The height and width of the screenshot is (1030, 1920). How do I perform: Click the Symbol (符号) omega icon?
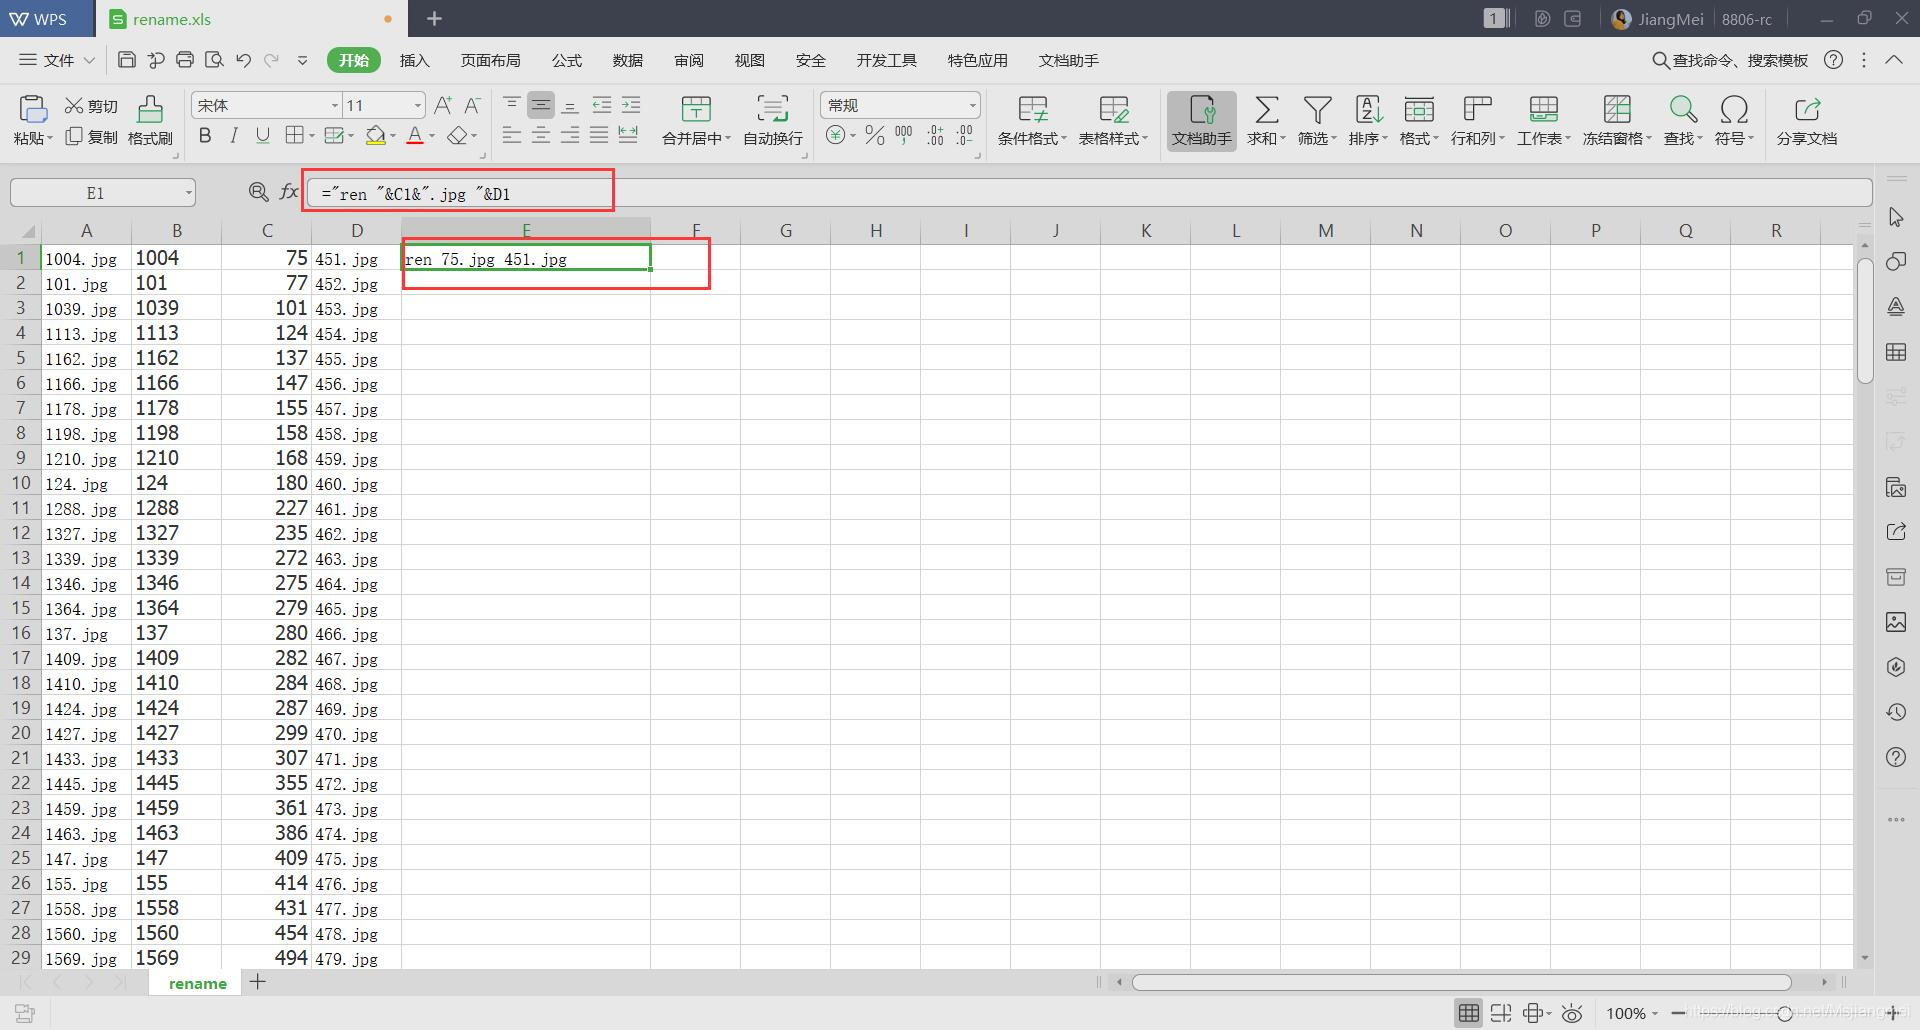coord(1734,108)
